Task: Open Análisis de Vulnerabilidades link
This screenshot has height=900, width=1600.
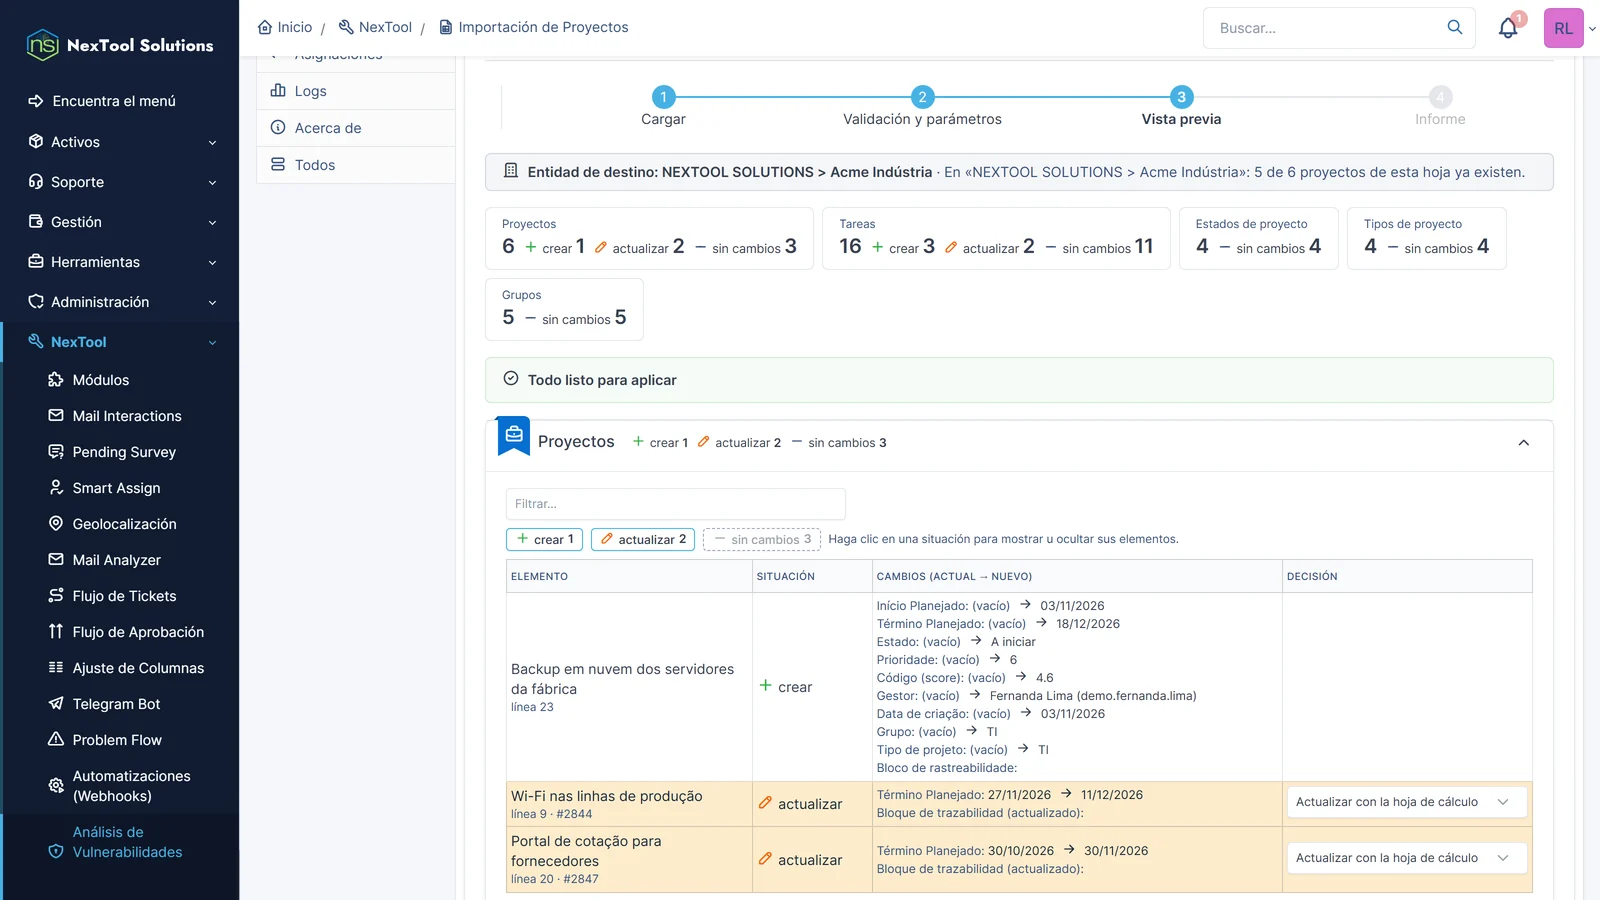Action: pyautogui.click(x=127, y=842)
